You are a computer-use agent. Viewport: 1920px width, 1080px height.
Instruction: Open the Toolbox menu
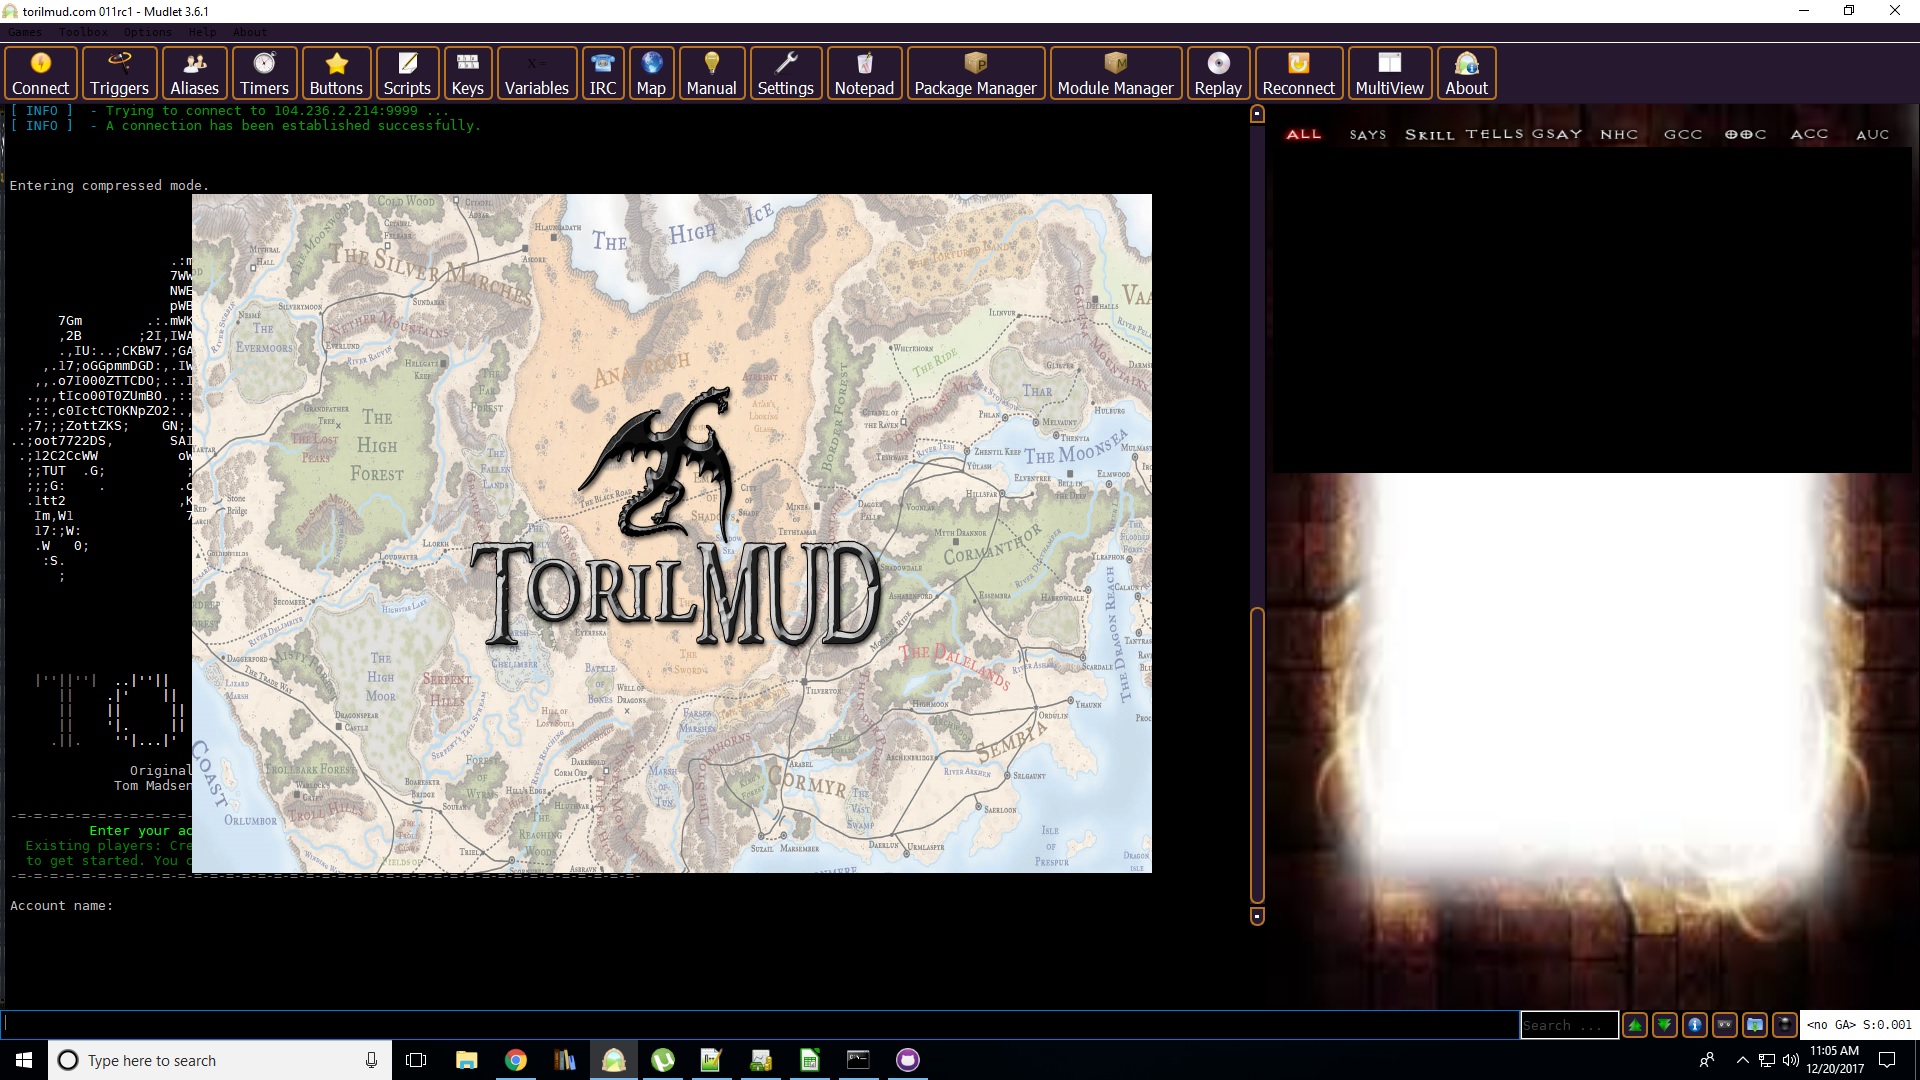[83, 32]
